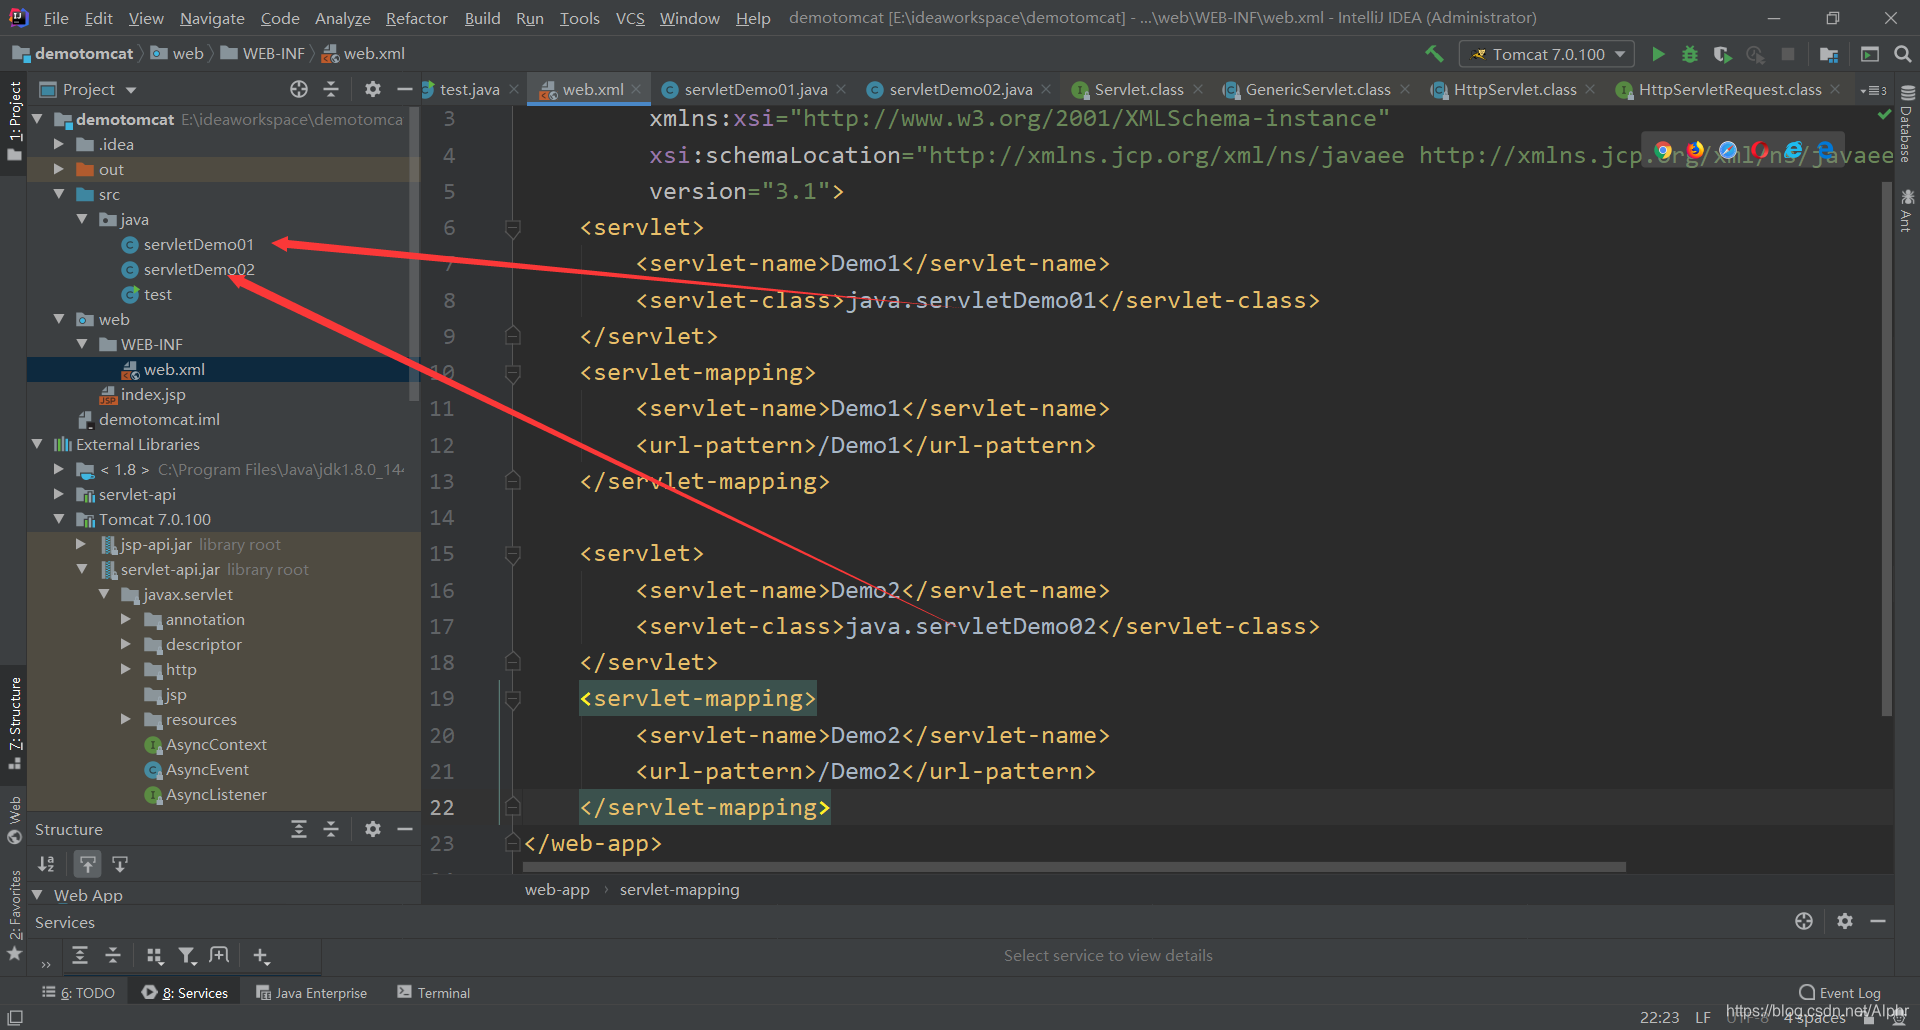Open the Terminal tool tab
This screenshot has width=1920, height=1030.
click(x=434, y=992)
